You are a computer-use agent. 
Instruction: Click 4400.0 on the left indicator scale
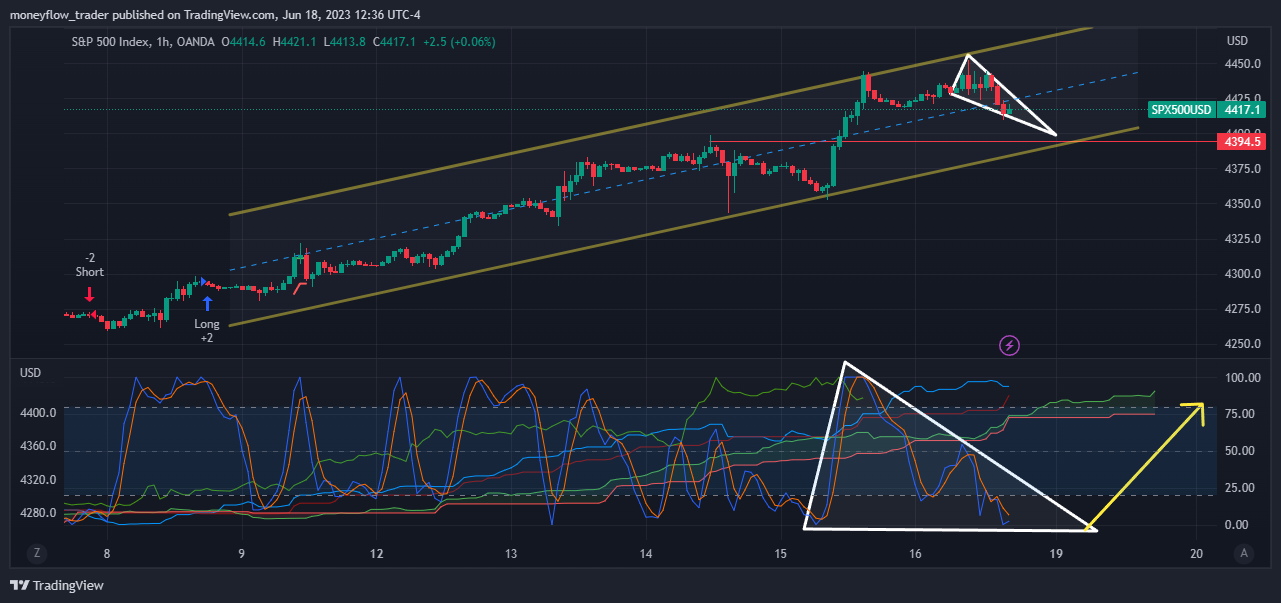point(38,413)
